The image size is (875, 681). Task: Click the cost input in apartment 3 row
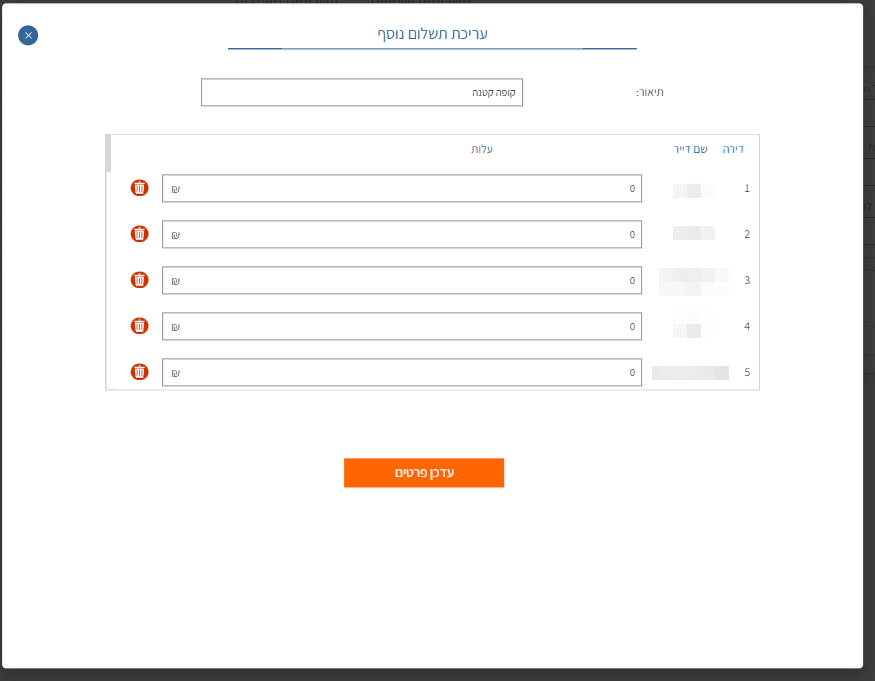point(402,280)
